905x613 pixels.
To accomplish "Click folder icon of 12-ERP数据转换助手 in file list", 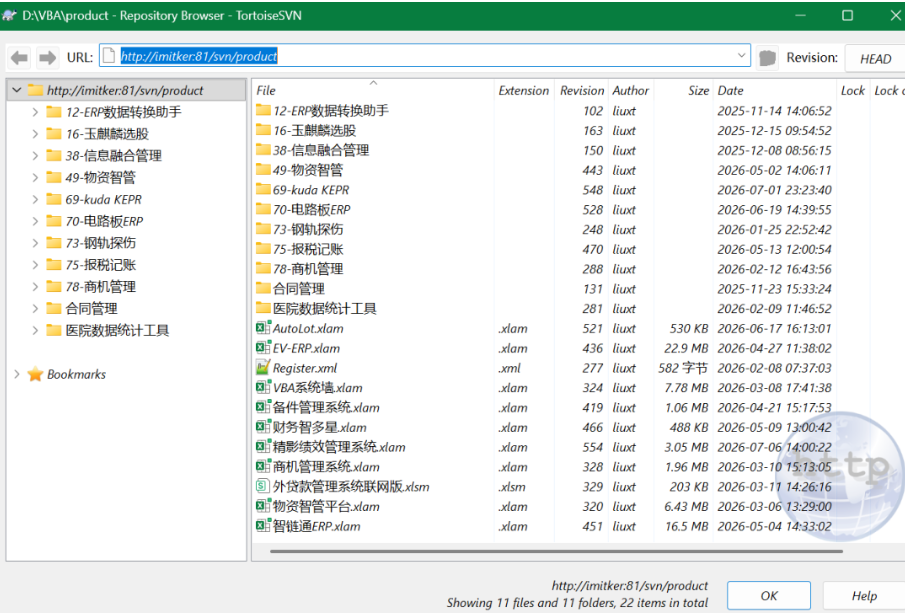I will 263,110.
